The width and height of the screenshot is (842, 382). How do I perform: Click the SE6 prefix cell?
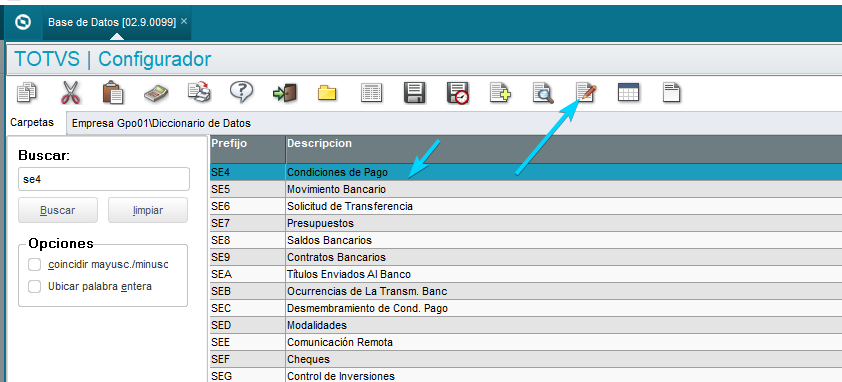coord(248,206)
